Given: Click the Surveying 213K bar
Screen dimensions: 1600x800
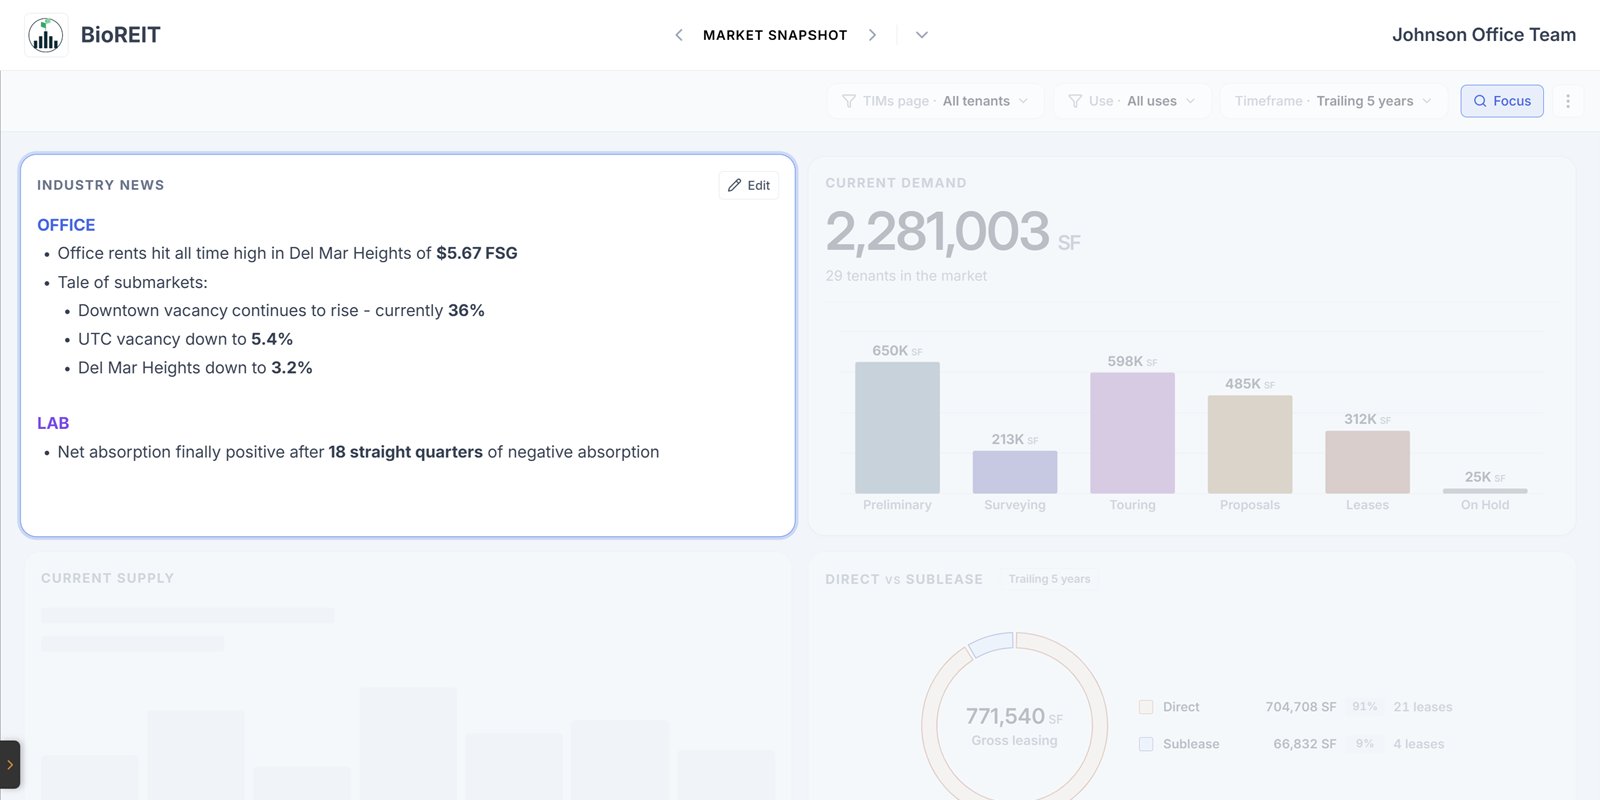Looking at the screenshot, I should click(1015, 472).
